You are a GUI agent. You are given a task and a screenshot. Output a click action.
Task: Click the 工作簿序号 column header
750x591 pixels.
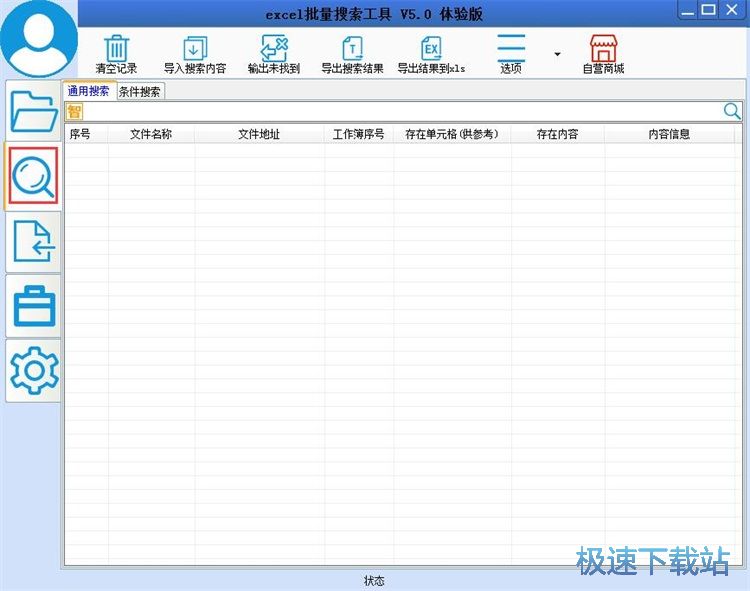pos(359,134)
